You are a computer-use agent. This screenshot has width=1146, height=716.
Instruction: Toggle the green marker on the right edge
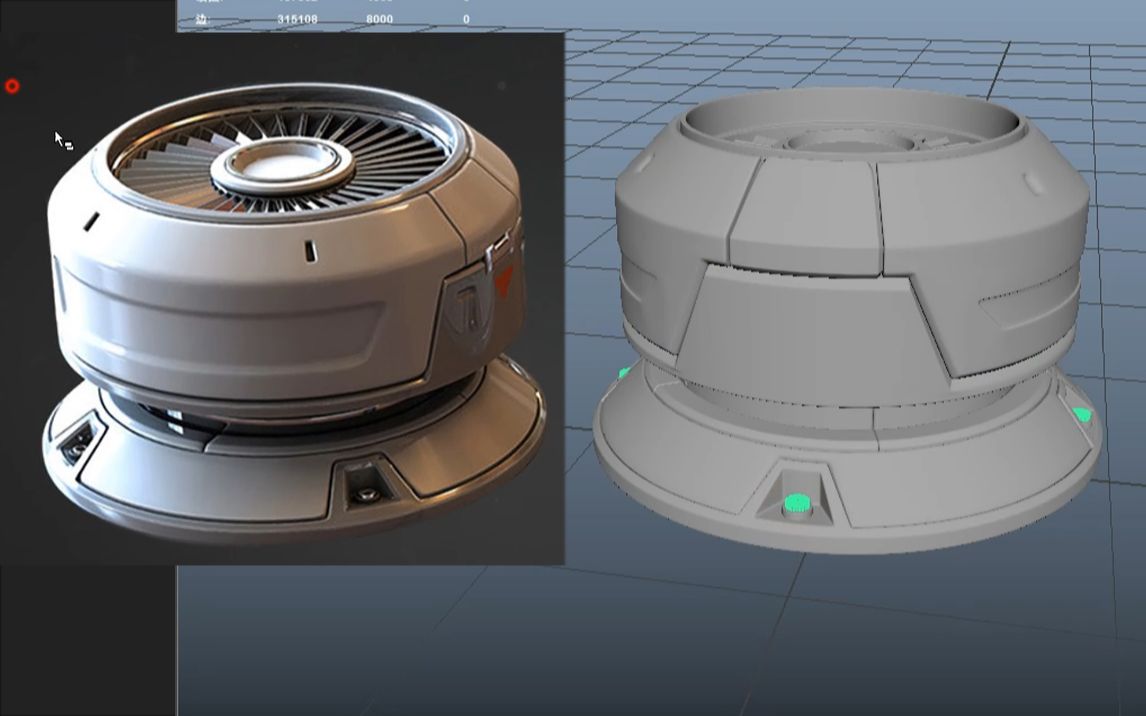[x=1083, y=412]
